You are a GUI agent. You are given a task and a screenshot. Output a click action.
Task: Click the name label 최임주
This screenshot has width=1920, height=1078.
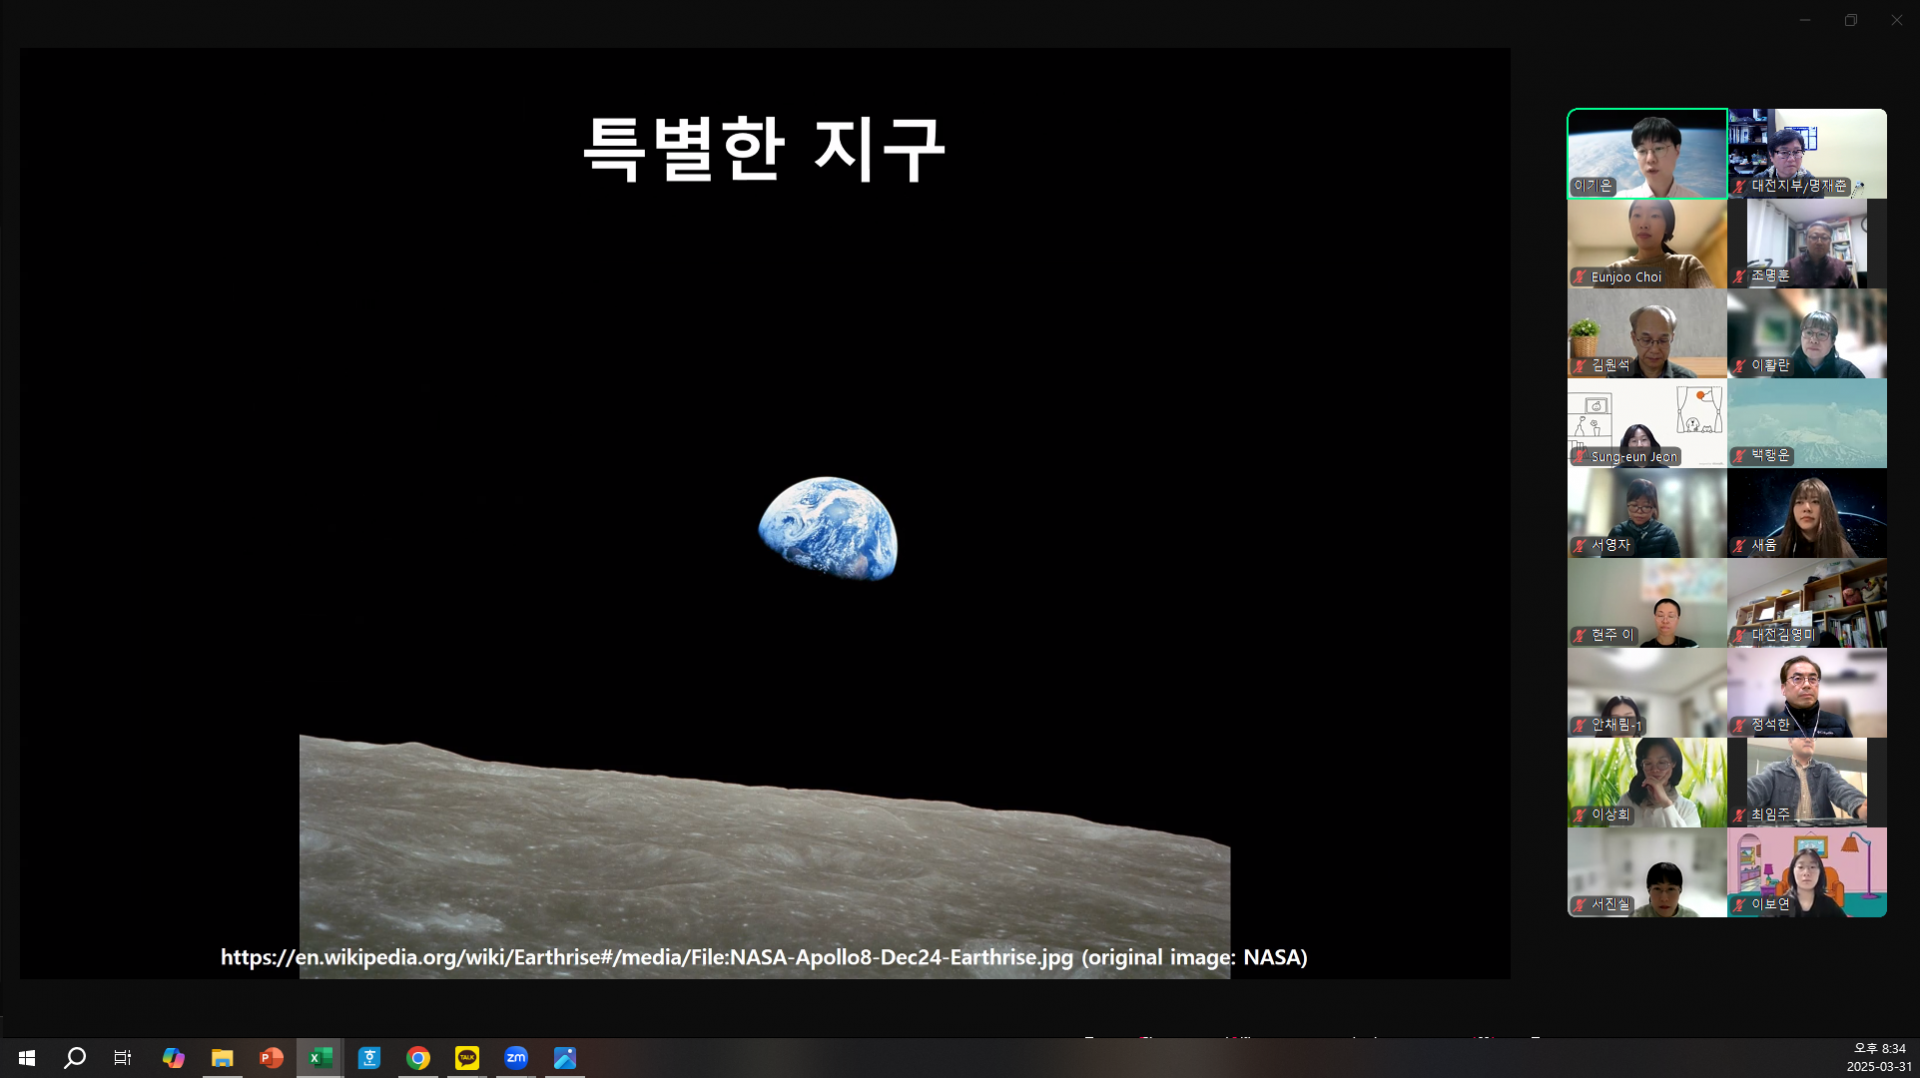coord(1770,816)
